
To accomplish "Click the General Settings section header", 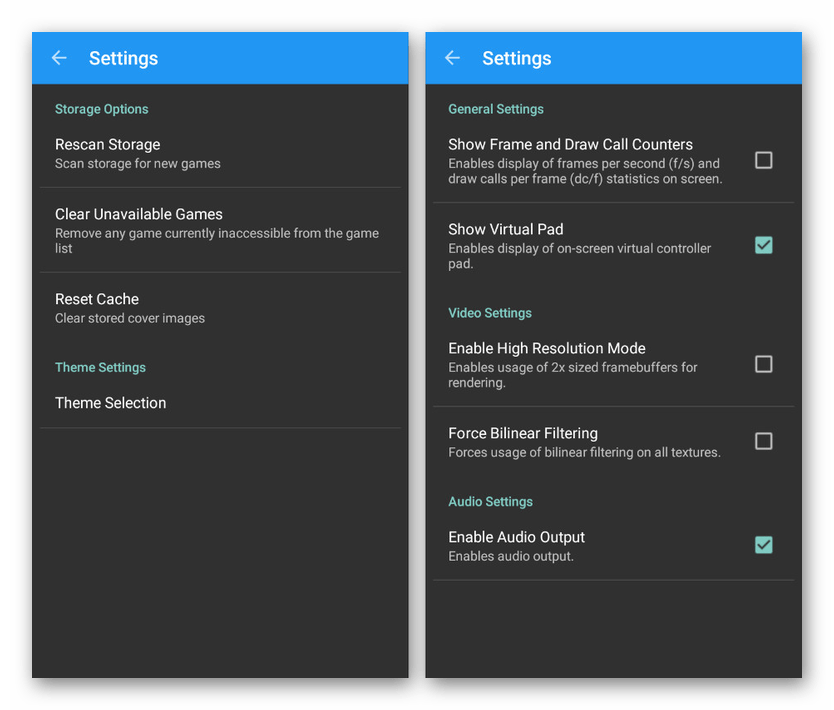I will coord(496,109).
